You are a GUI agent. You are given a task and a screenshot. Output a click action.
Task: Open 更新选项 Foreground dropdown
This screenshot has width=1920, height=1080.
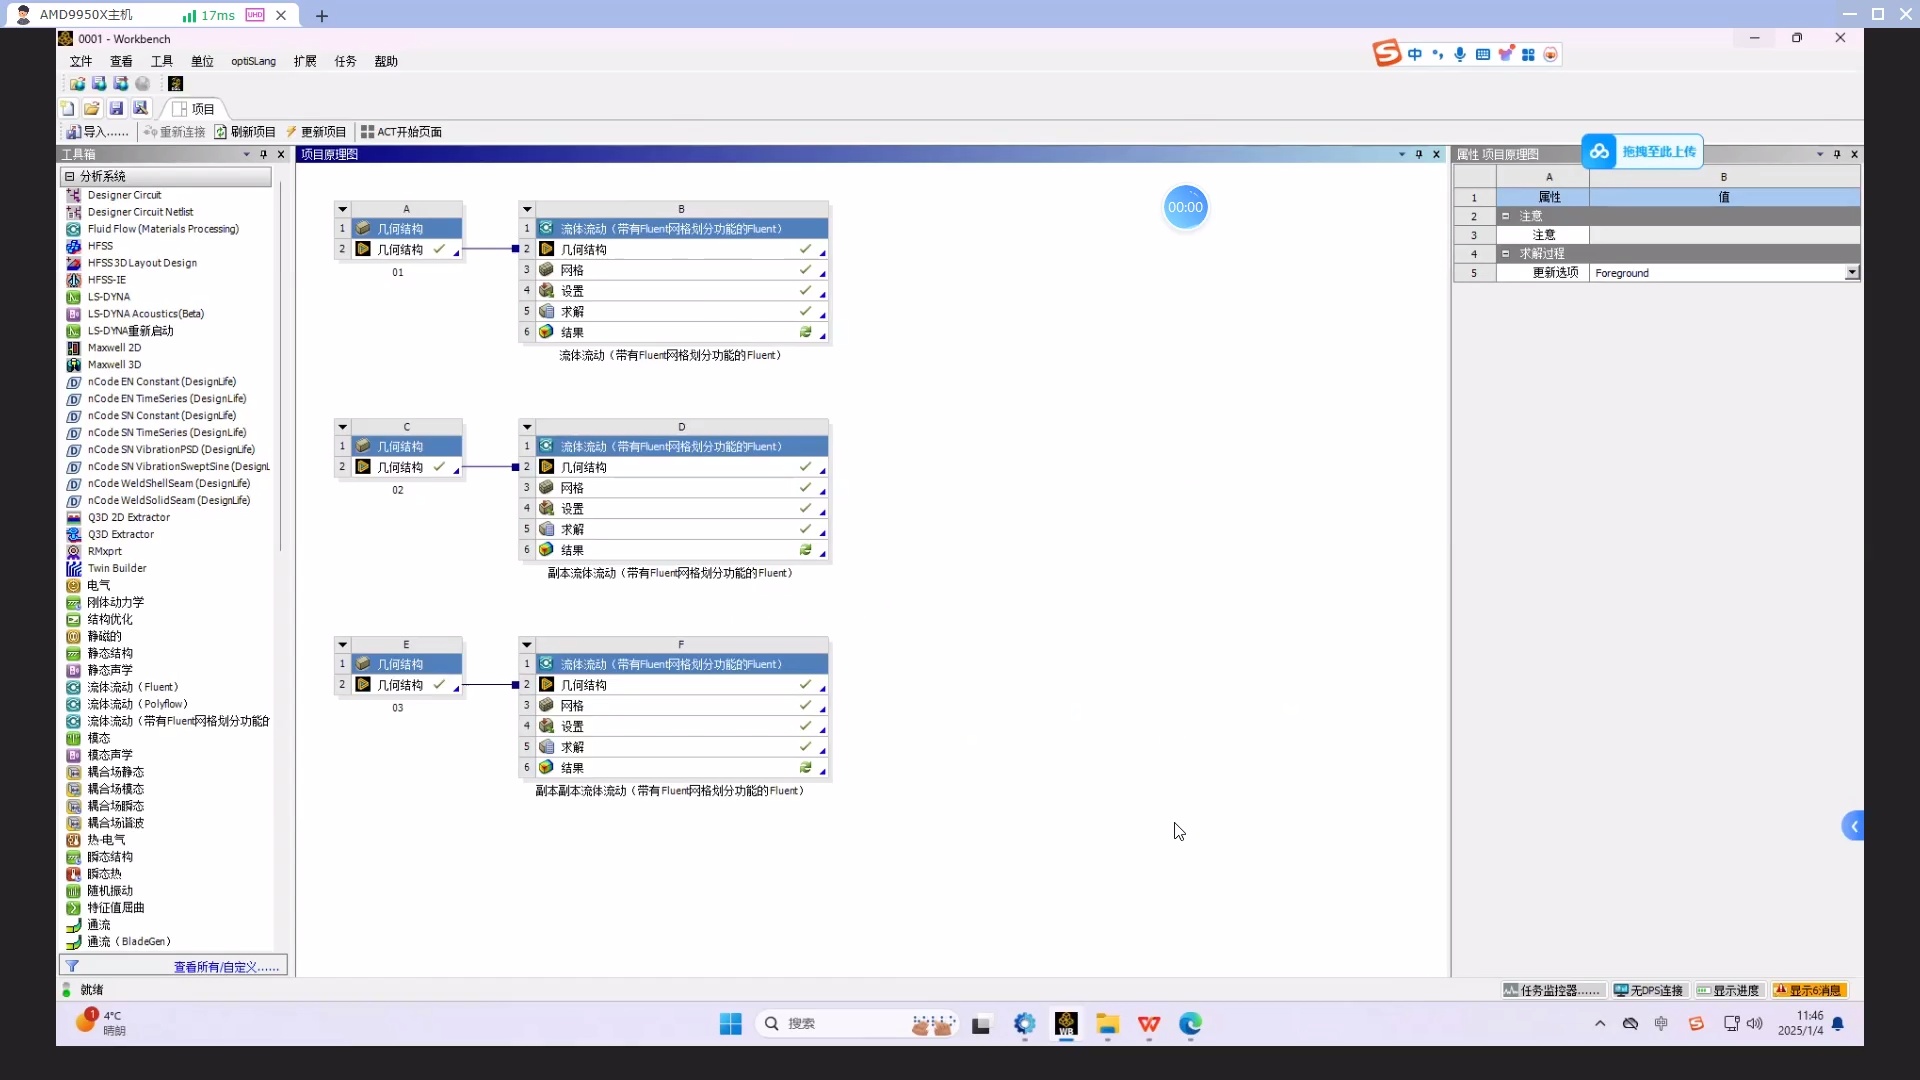point(1851,273)
